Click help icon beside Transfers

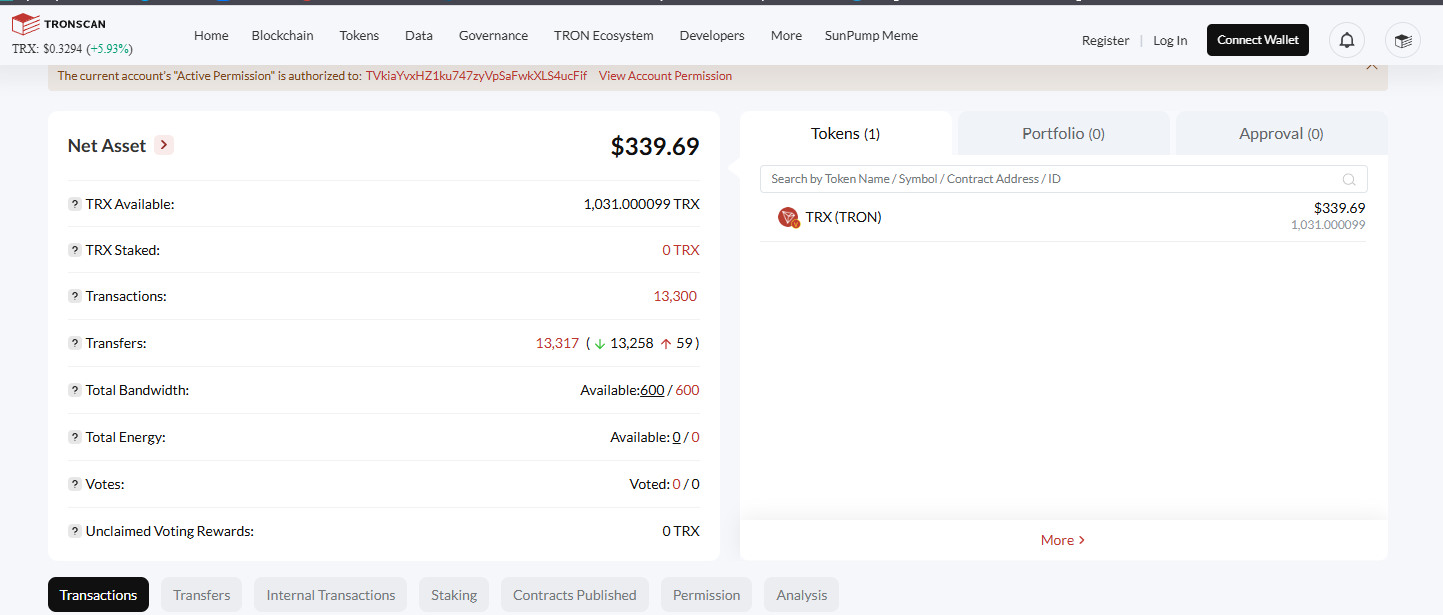(75, 343)
